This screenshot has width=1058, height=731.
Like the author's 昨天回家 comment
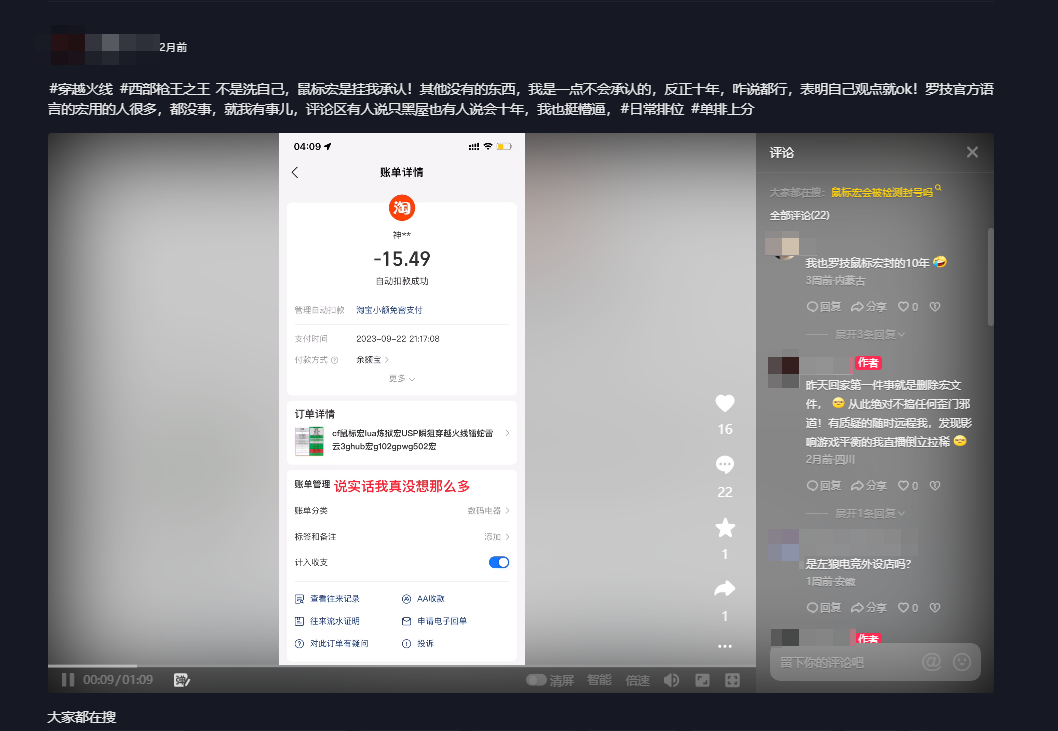pyautogui.click(x=908, y=485)
